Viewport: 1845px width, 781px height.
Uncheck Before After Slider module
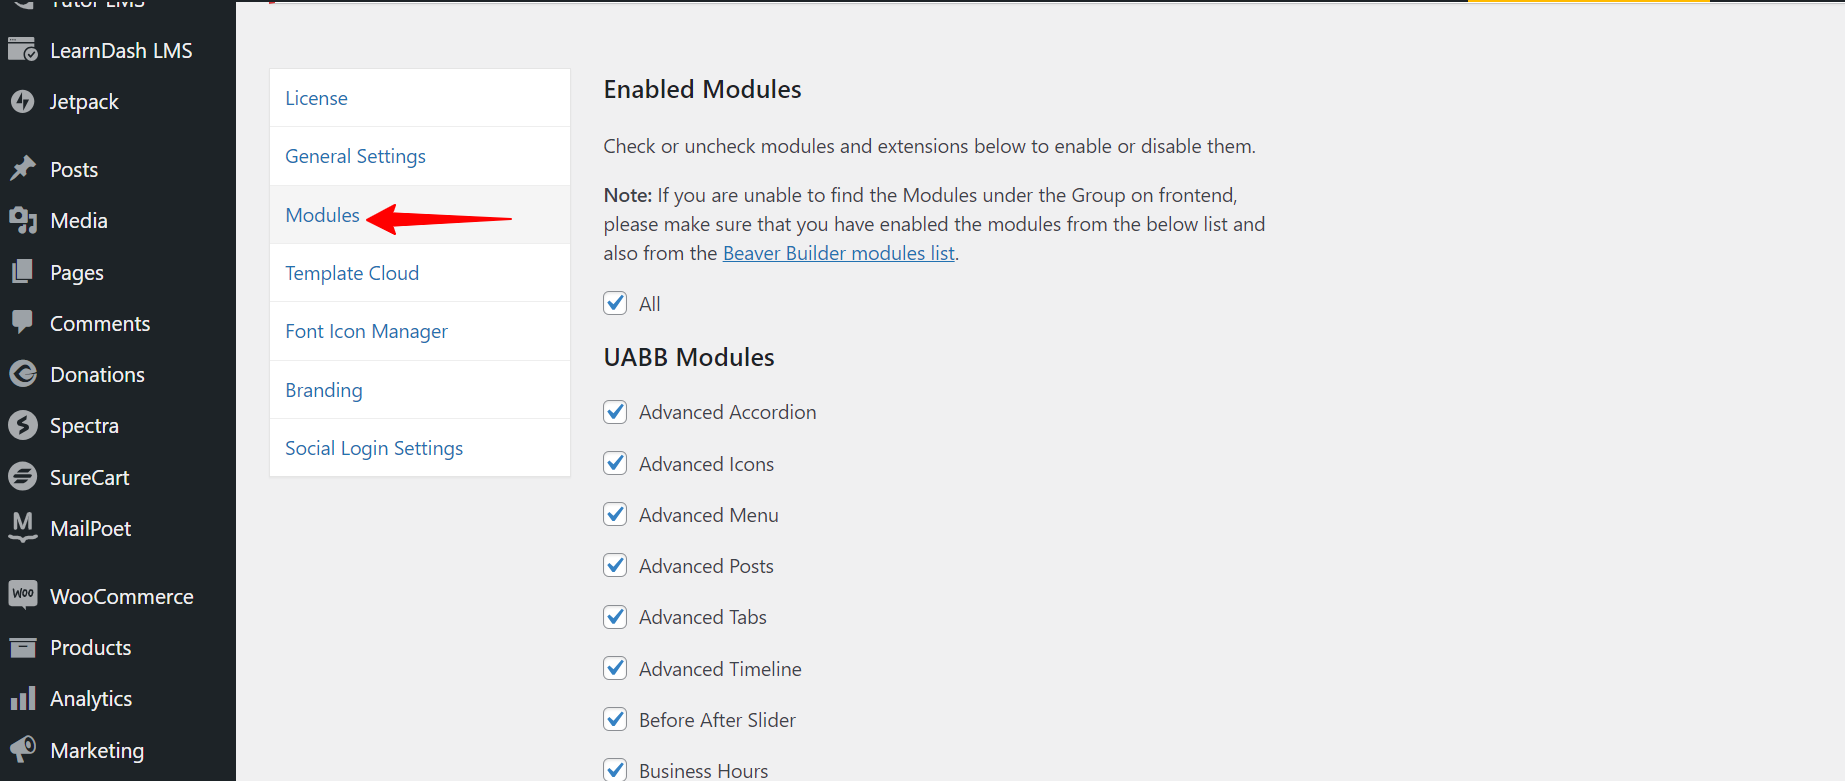(x=615, y=719)
